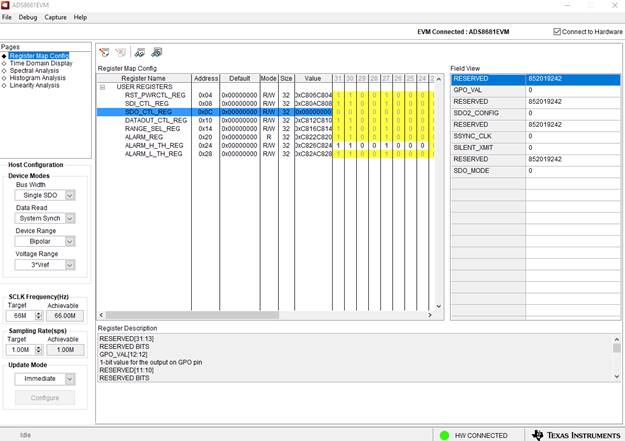Click the Address column header
Screen dimensions: 625x441
[x=206, y=79]
